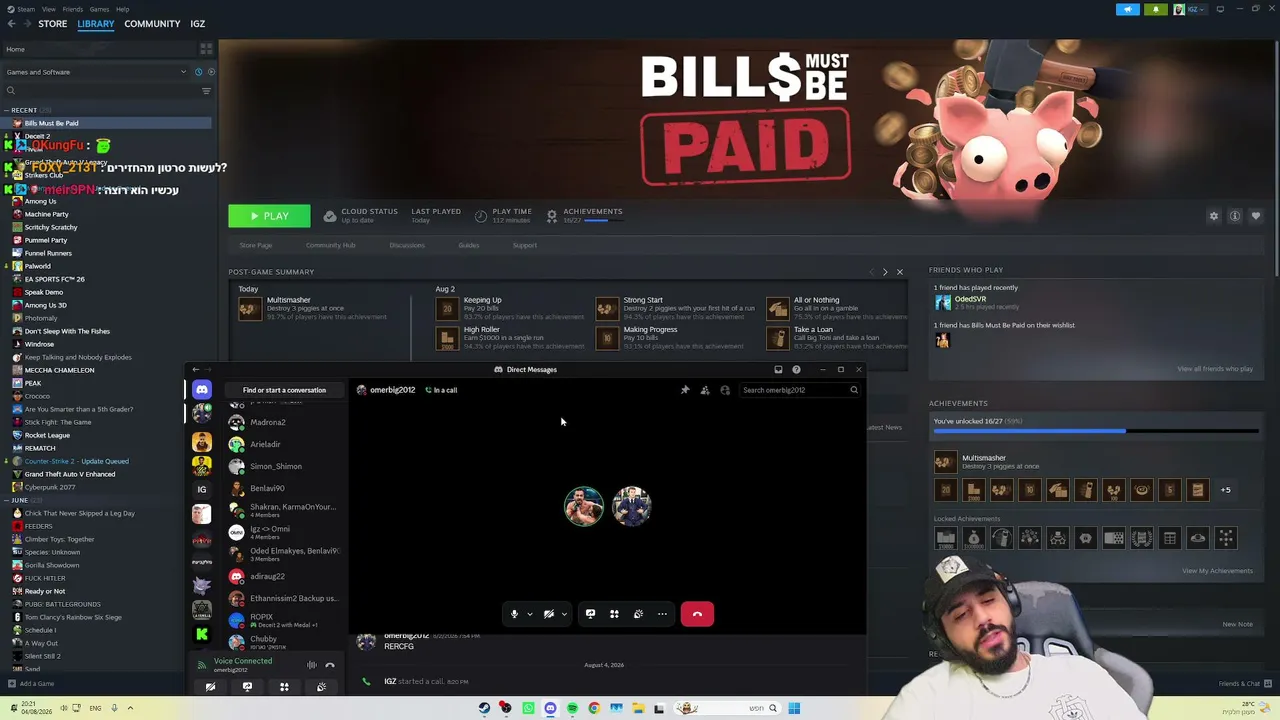Click the Search omerbig2012 field
This screenshot has width=1280, height=720.
tap(800, 390)
